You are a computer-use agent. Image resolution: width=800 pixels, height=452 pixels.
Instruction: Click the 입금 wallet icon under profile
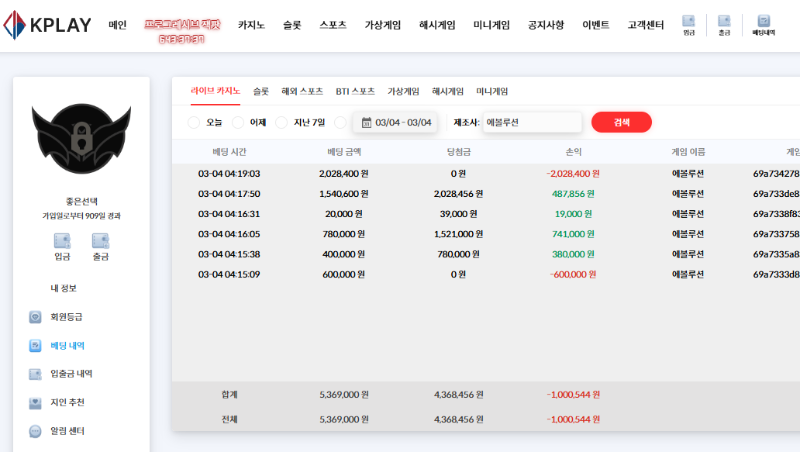[x=62, y=245]
